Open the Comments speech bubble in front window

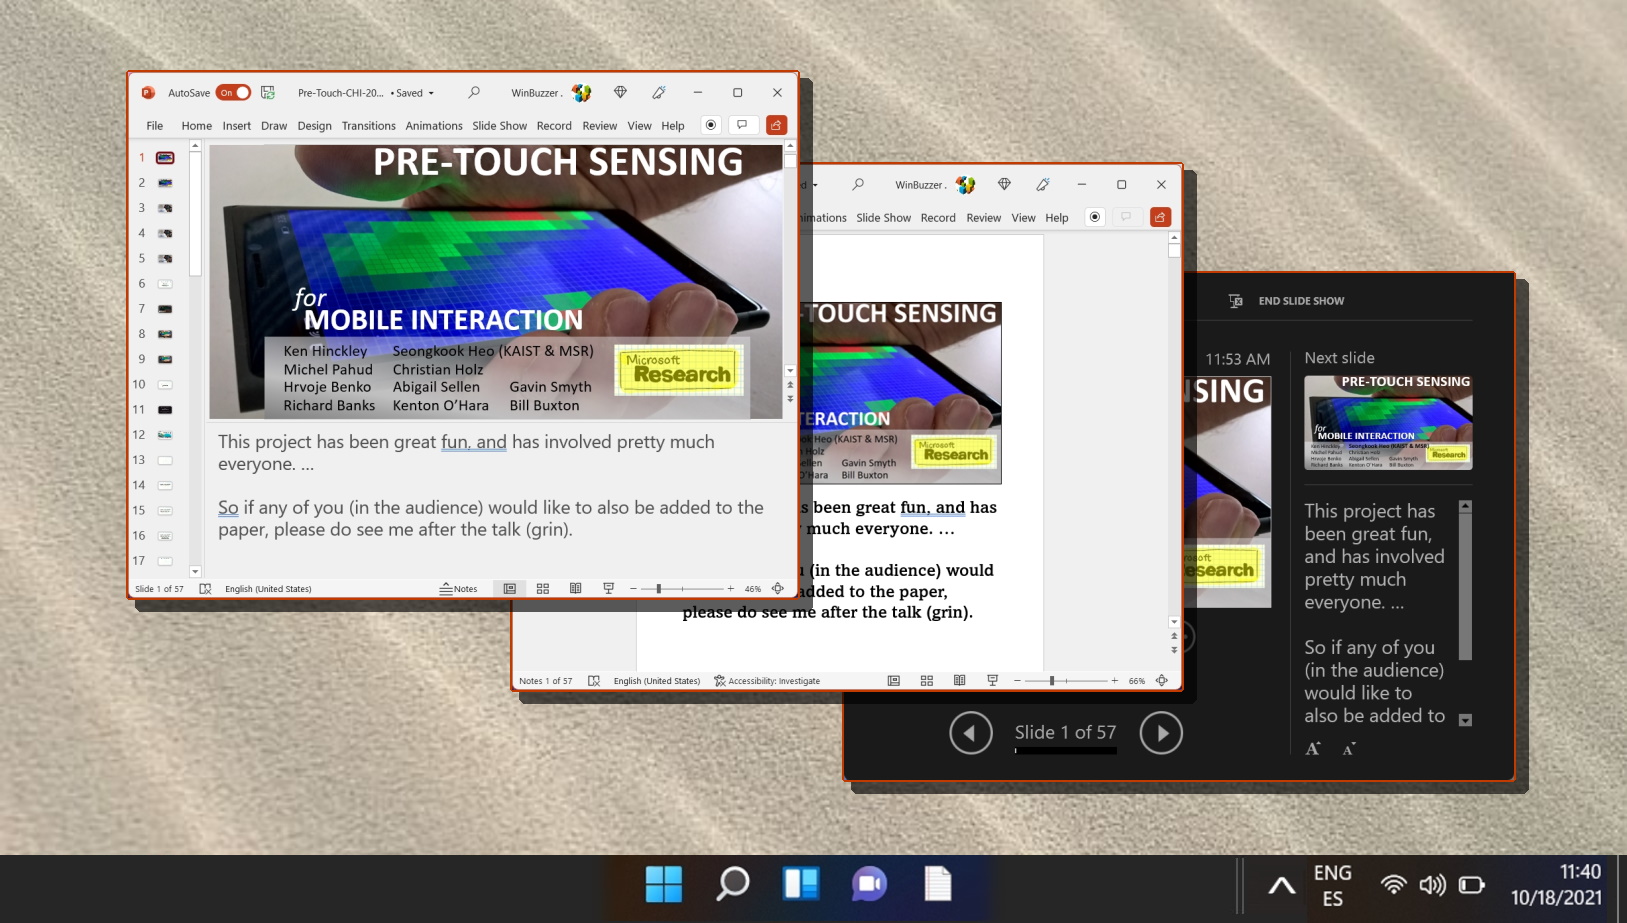(742, 125)
